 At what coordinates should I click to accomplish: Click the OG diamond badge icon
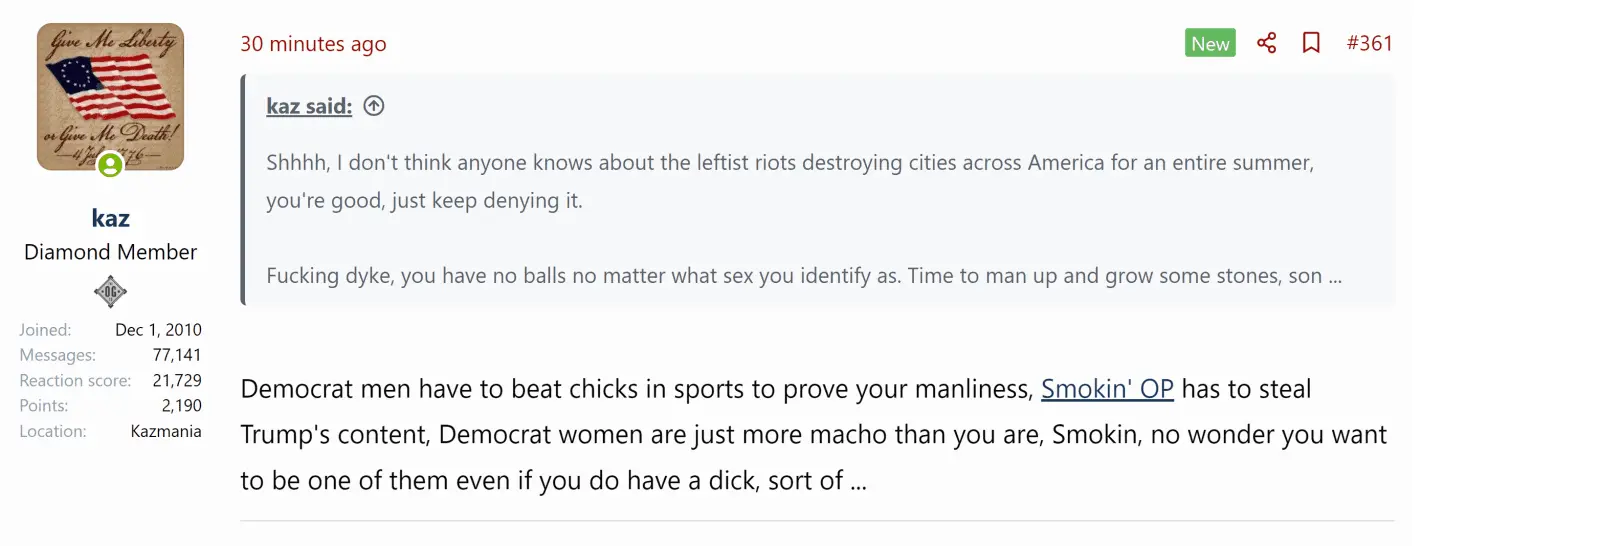[110, 292]
